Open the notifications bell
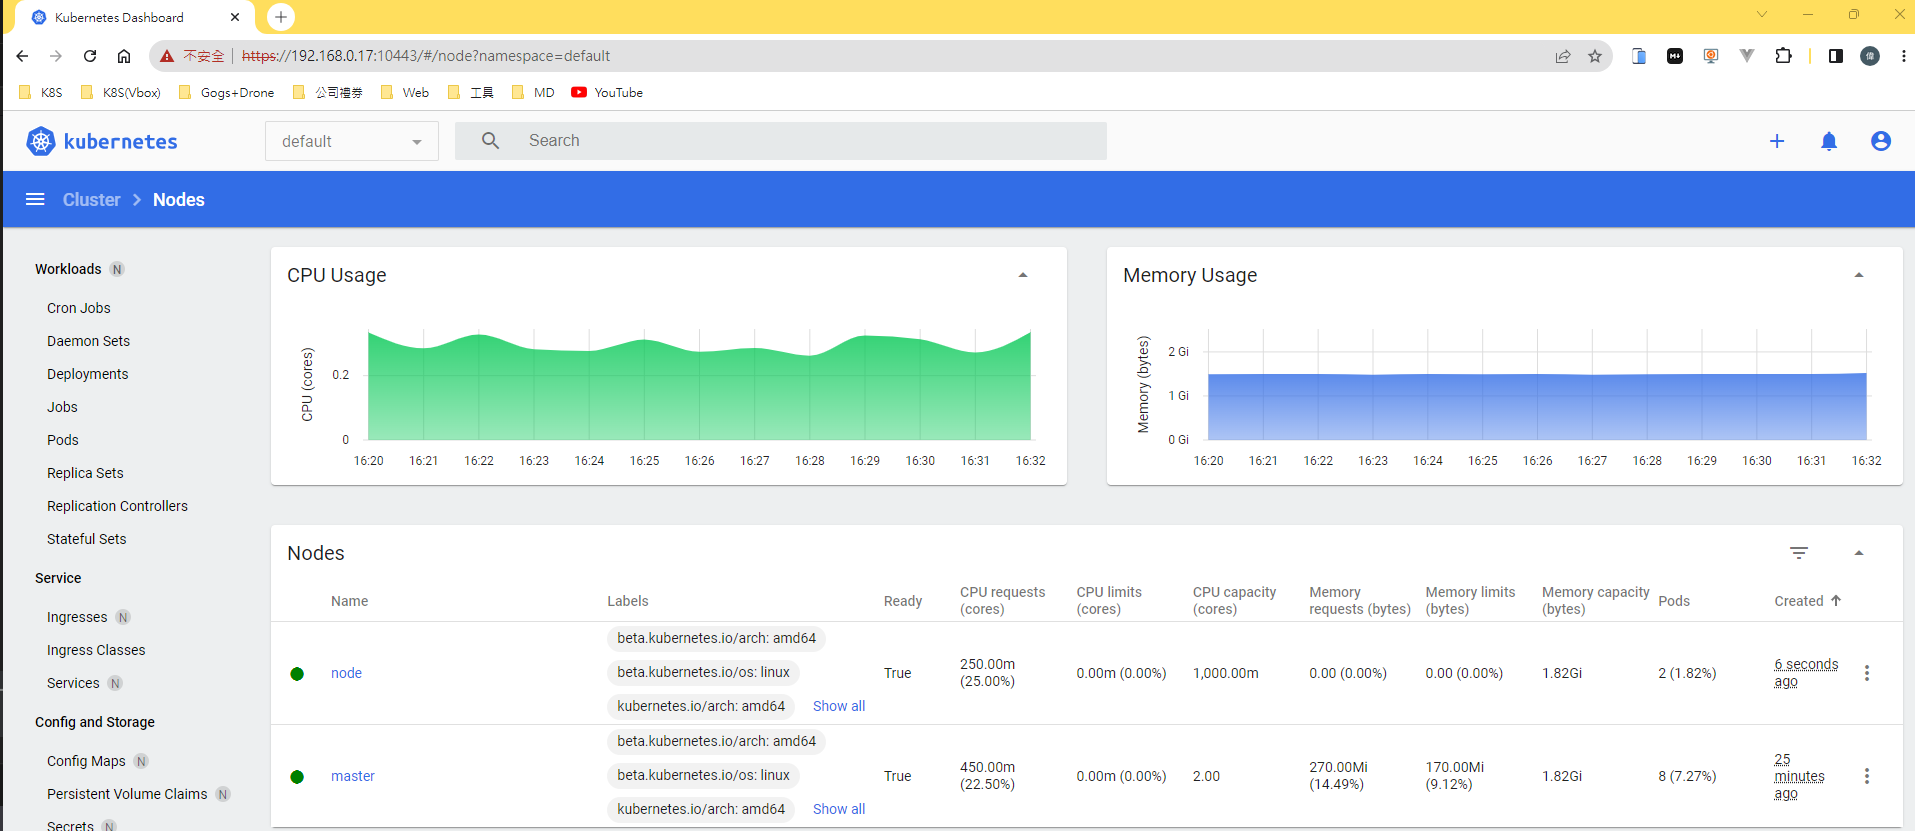The image size is (1915, 831). [1829, 141]
